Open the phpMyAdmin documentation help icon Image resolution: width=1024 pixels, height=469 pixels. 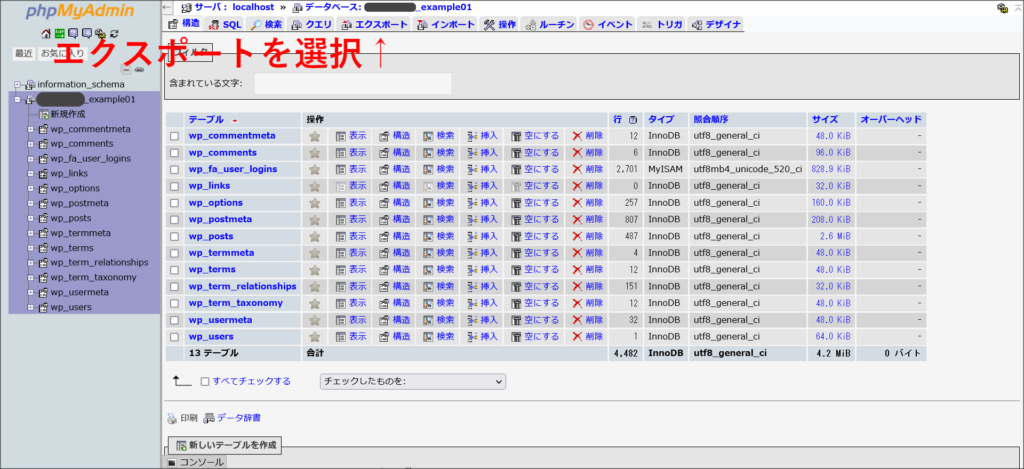pyautogui.click(x=73, y=34)
